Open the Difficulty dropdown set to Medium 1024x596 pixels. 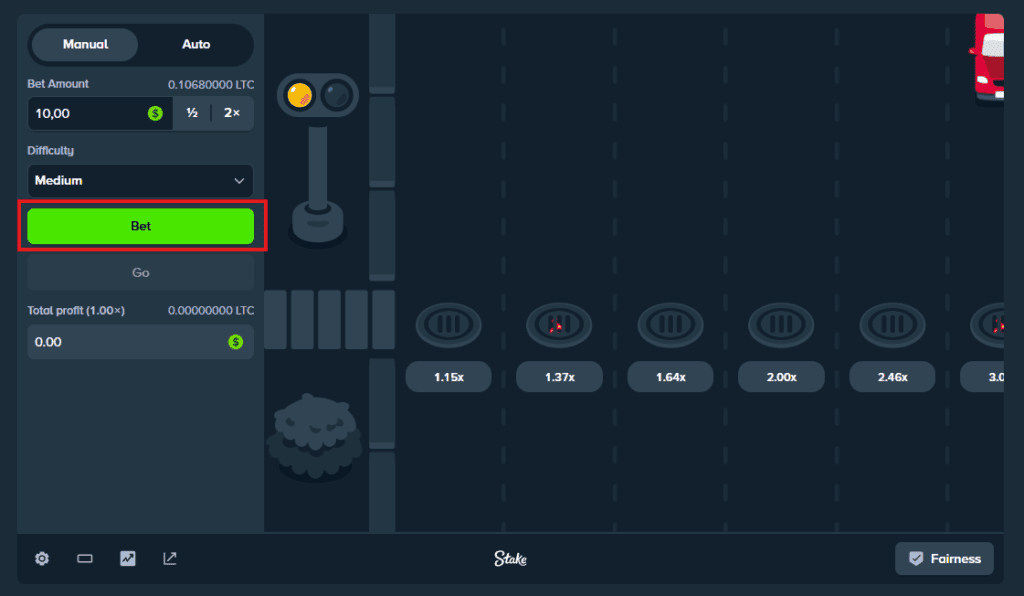[140, 181]
